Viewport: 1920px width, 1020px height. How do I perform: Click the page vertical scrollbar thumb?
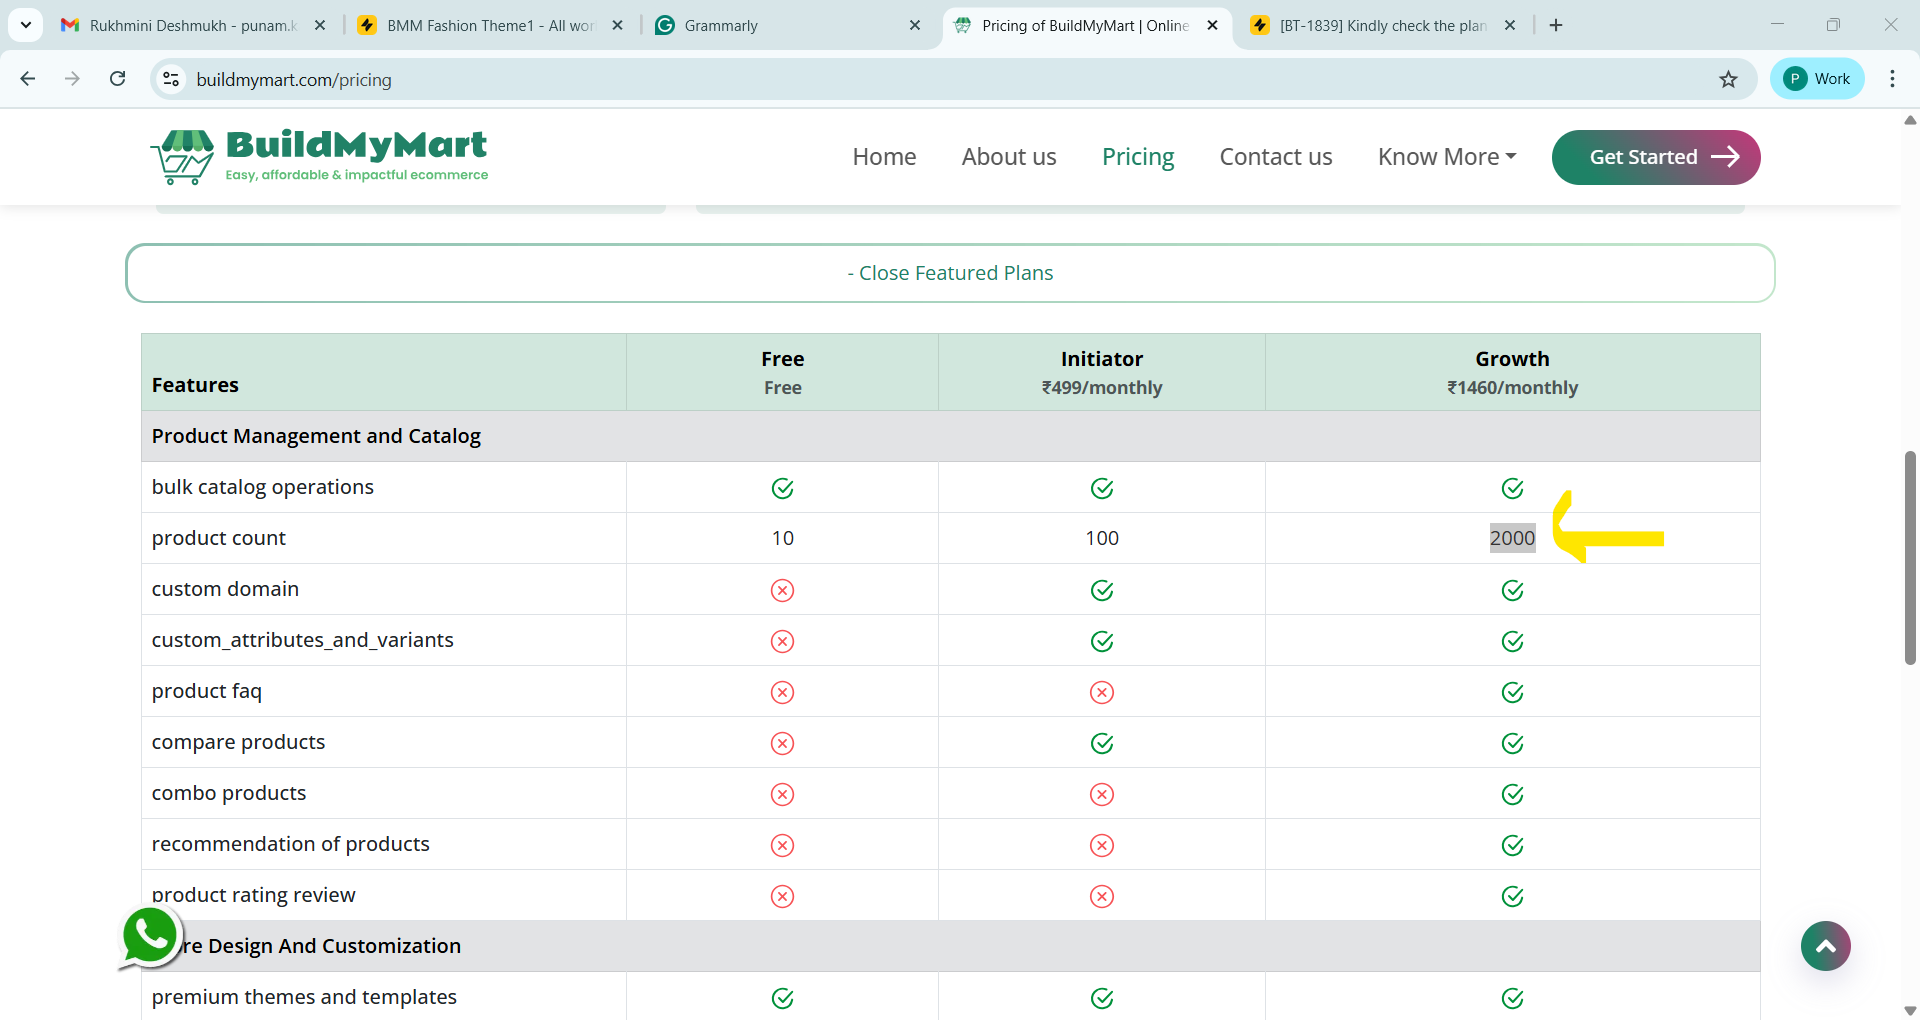point(1910,558)
